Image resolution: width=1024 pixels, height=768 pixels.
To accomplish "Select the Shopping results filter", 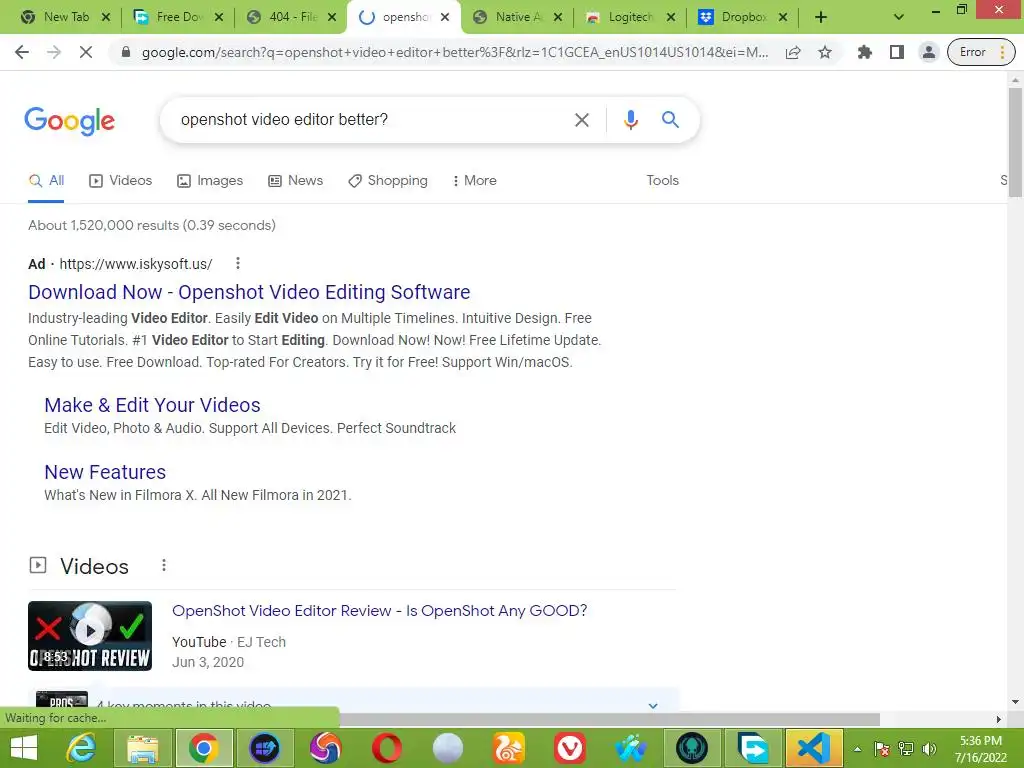I will point(388,181).
